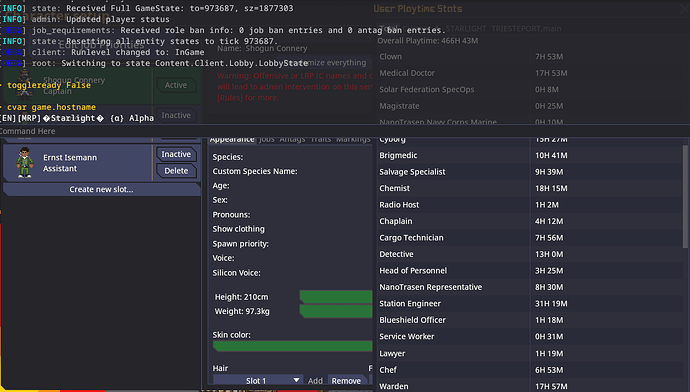Select the Detective playtime row
690x392 pixels.
click(530, 254)
